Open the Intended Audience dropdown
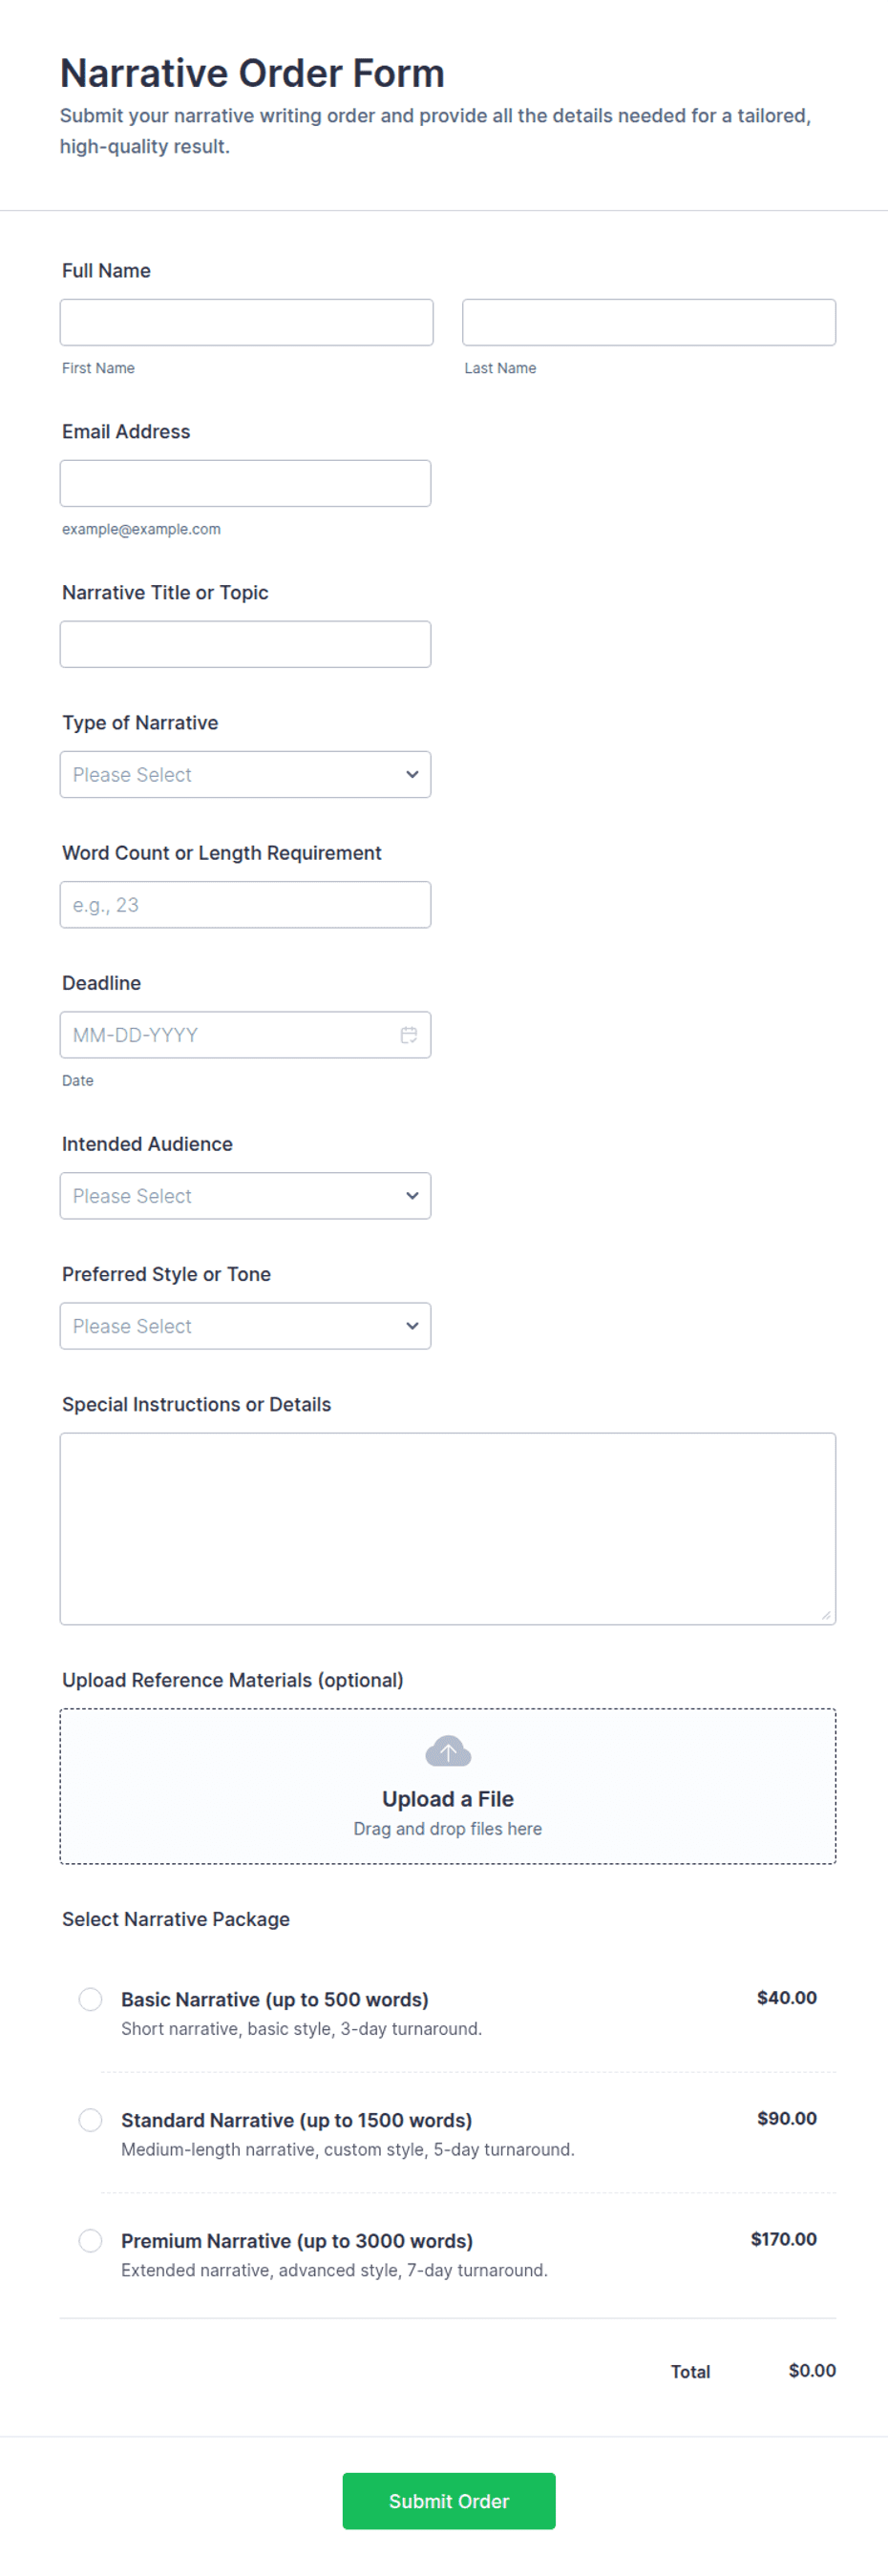This screenshot has height=2576, width=888. coord(245,1196)
